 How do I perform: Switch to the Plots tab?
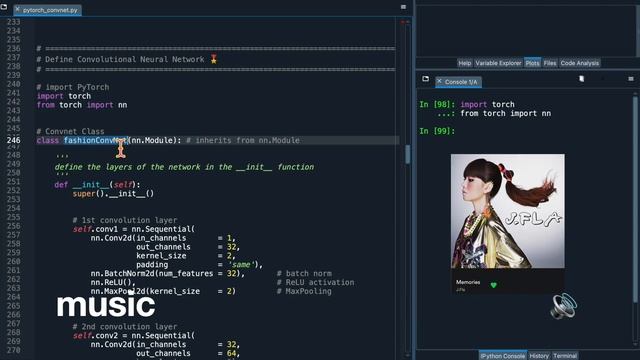(532, 63)
